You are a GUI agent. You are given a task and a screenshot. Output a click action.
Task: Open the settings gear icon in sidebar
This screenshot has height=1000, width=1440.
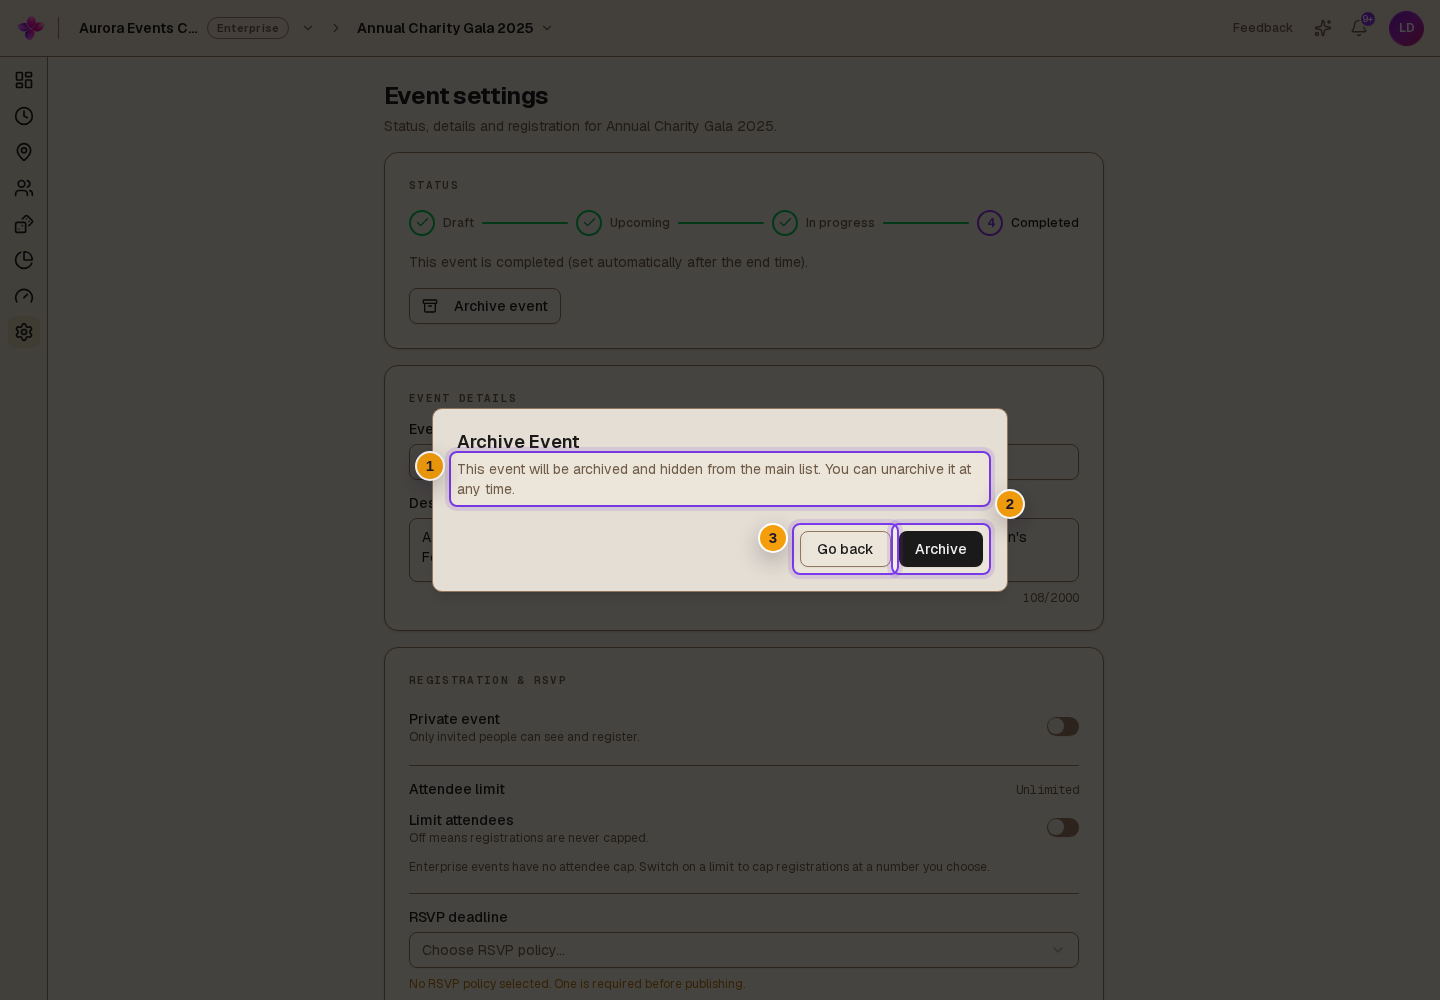click(x=24, y=332)
